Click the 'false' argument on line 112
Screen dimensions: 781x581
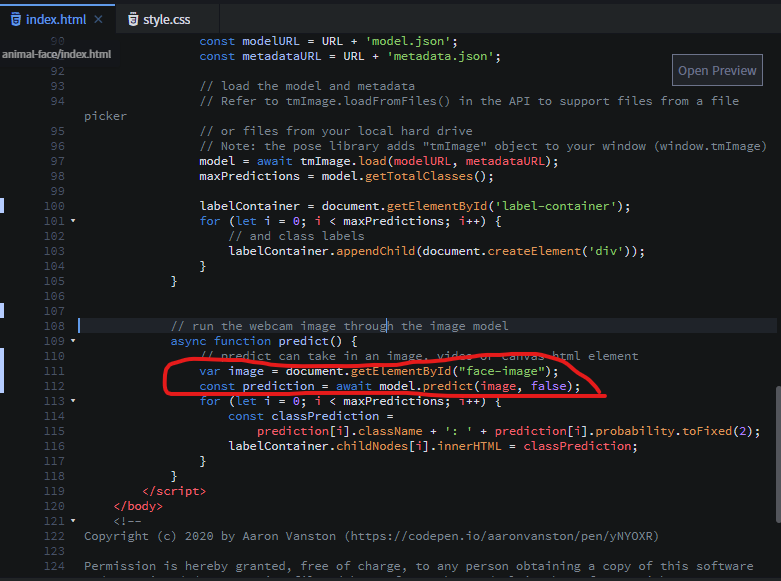[x=548, y=386]
